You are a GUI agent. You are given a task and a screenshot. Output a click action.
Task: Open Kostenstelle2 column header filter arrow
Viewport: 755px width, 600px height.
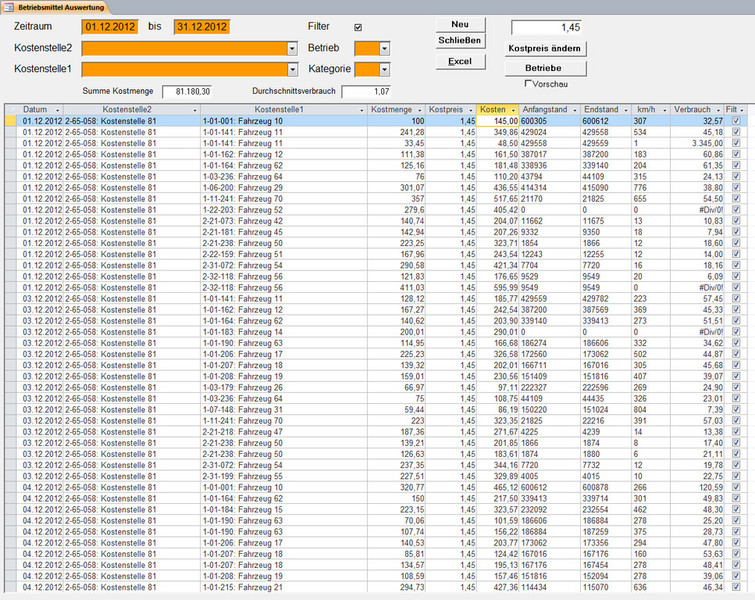pyautogui.click(x=195, y=110)
